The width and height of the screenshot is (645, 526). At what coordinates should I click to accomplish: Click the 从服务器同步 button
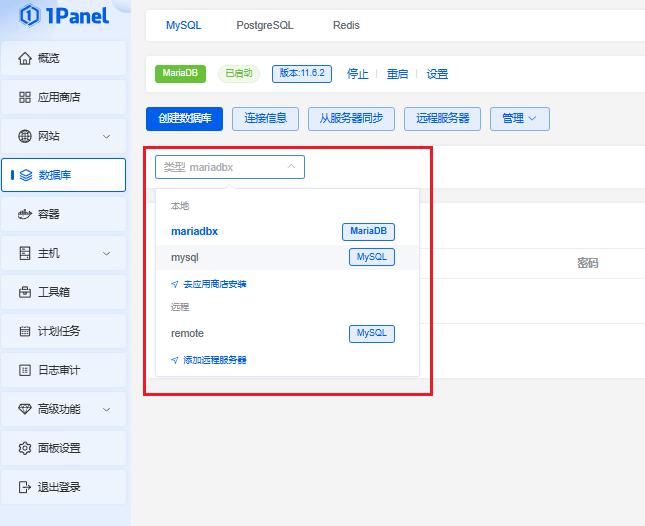[351, 119]
